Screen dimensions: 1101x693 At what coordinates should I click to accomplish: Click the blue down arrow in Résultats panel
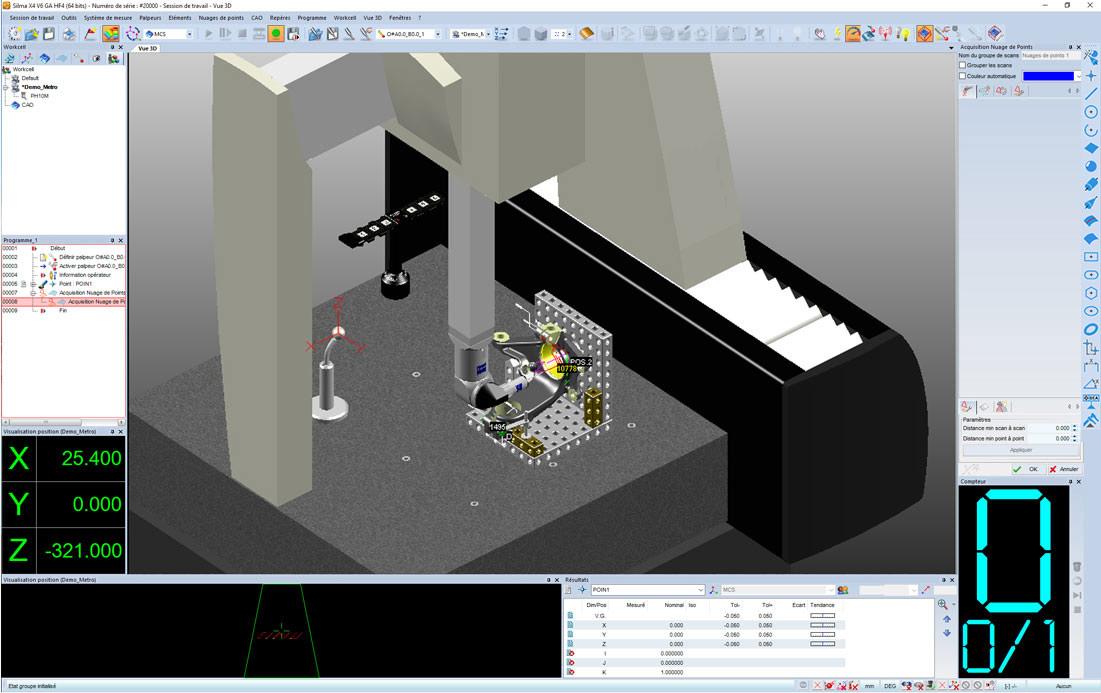click(947, 632)
